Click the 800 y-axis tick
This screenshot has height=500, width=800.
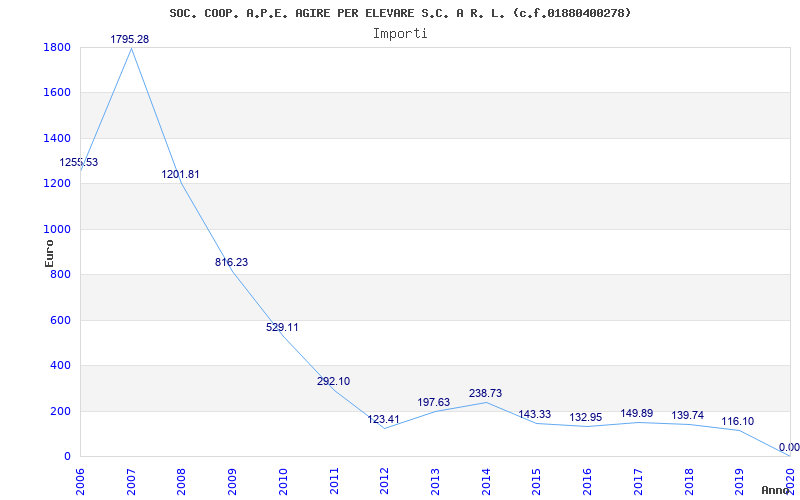click(63, 274)
